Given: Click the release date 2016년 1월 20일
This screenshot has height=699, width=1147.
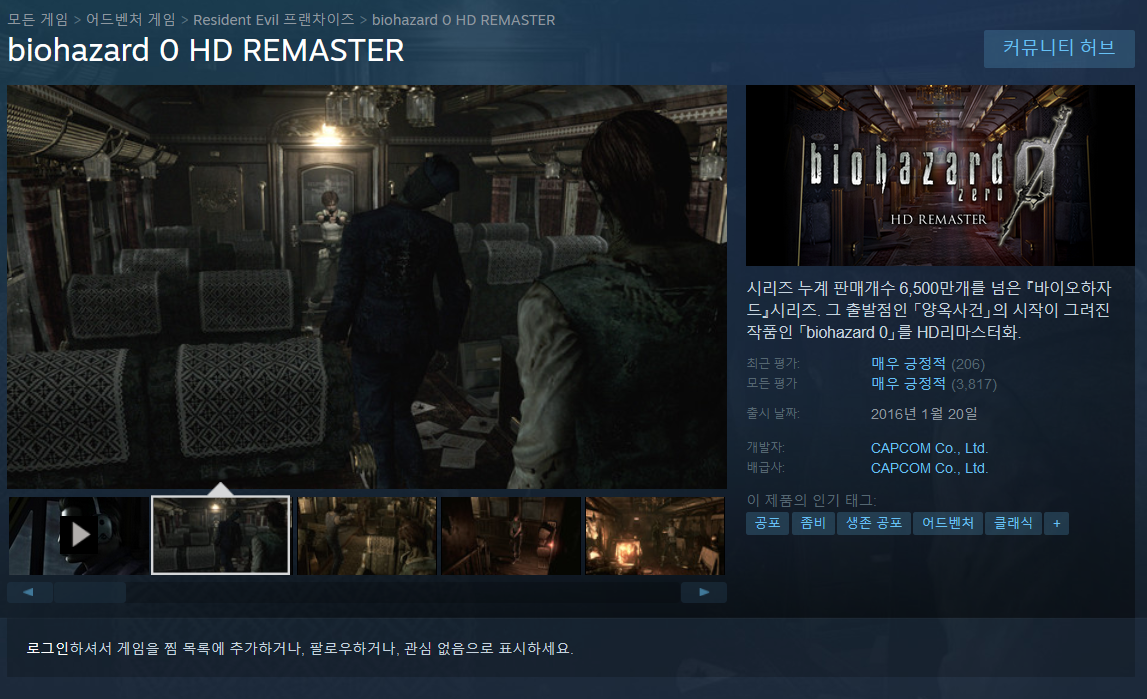Looking at the screenshot, I should tap(924, 414).
